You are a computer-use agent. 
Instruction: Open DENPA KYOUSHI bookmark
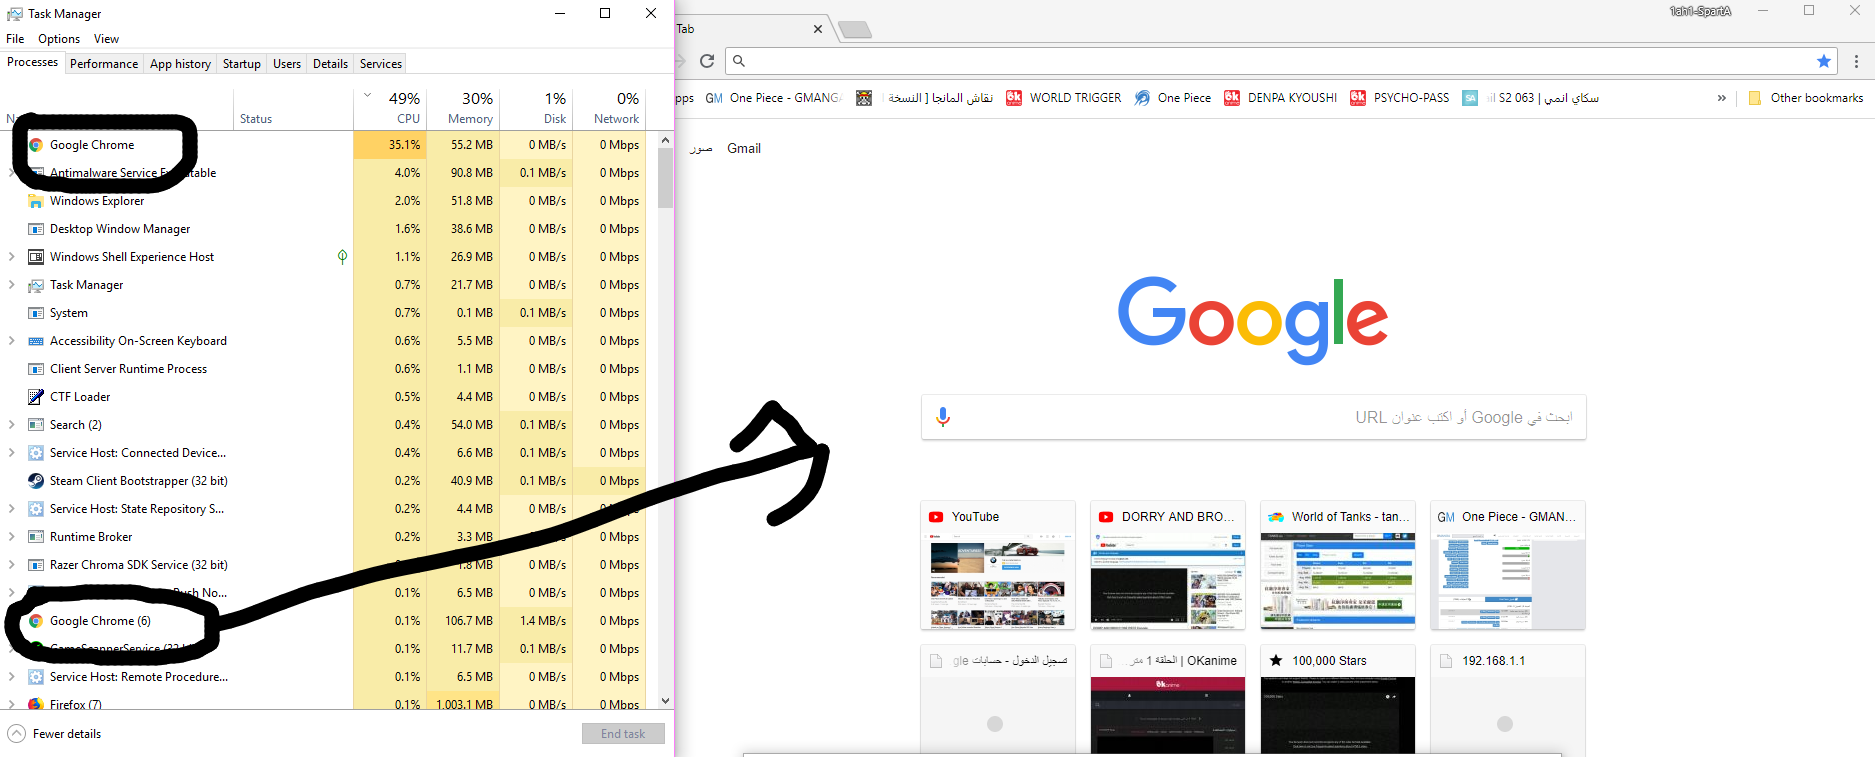click(1281, 98)
